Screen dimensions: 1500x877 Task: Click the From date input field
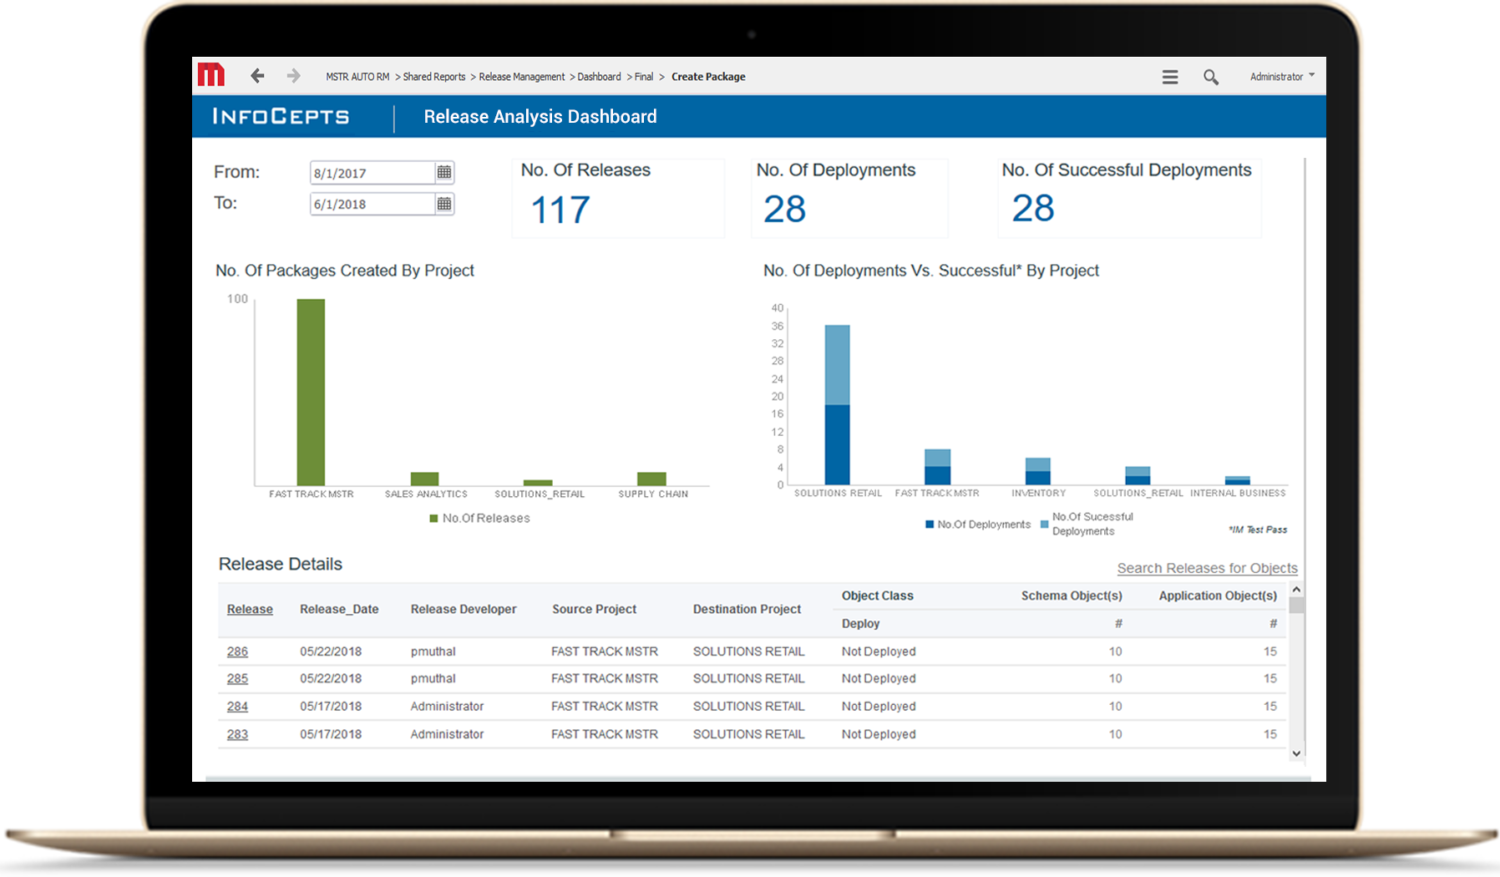[371, 173]
